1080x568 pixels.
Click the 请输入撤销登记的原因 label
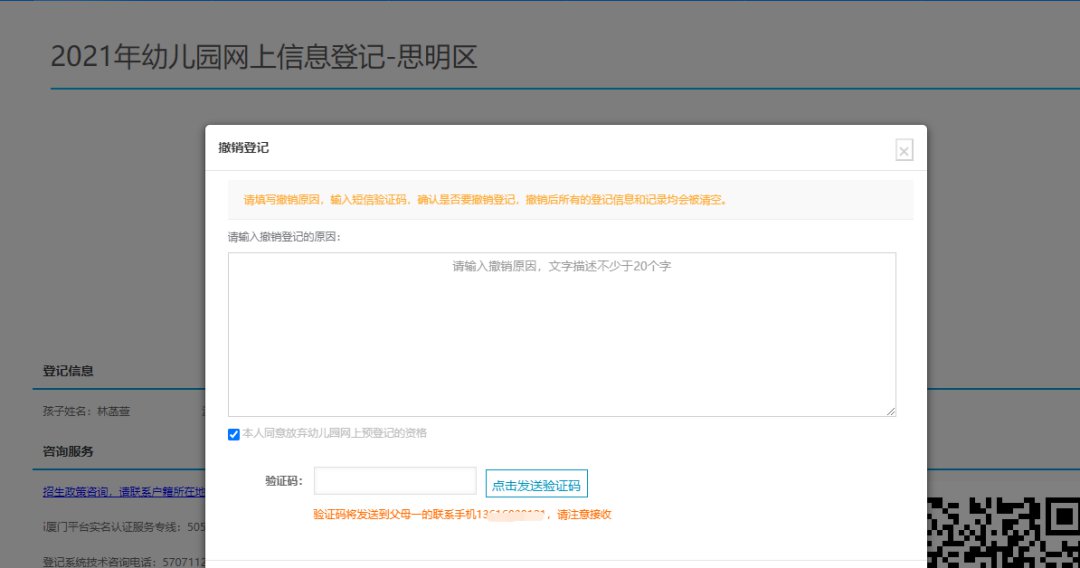[285, 237]
